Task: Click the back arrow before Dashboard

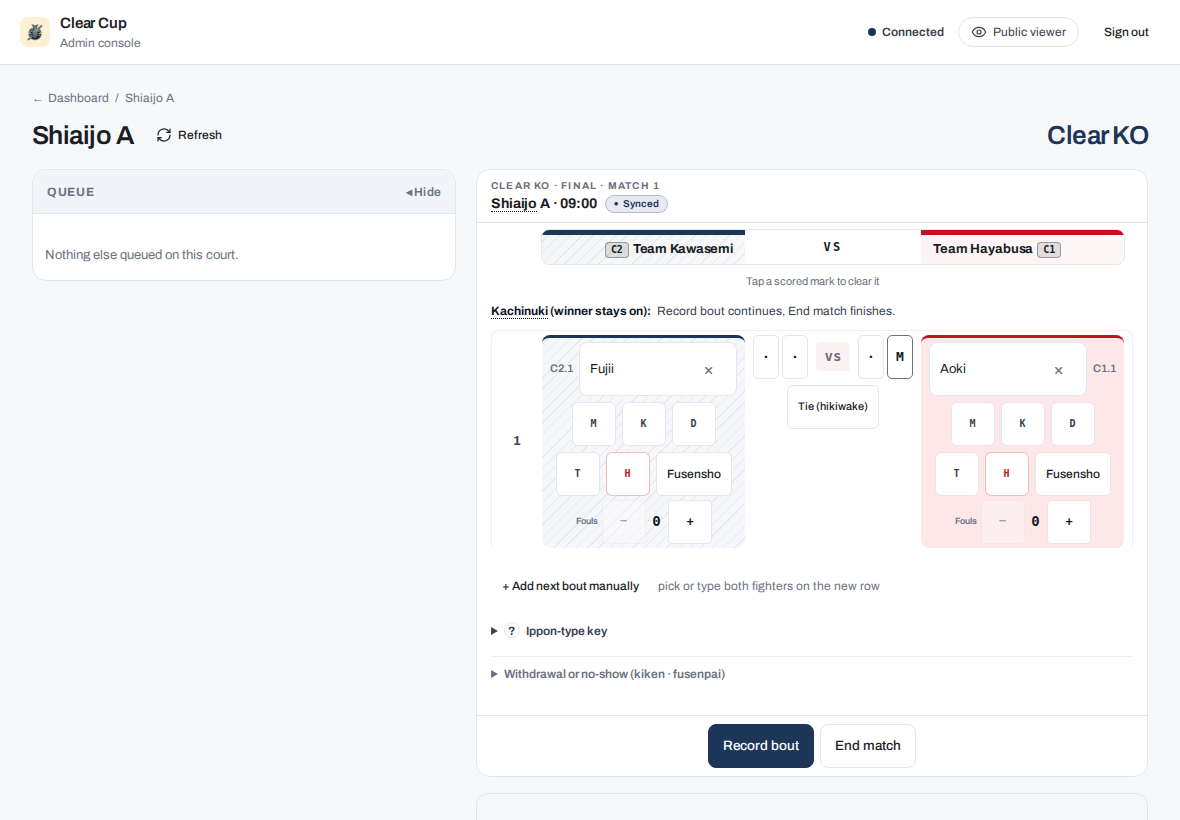Action: click(x=38, y=99)
